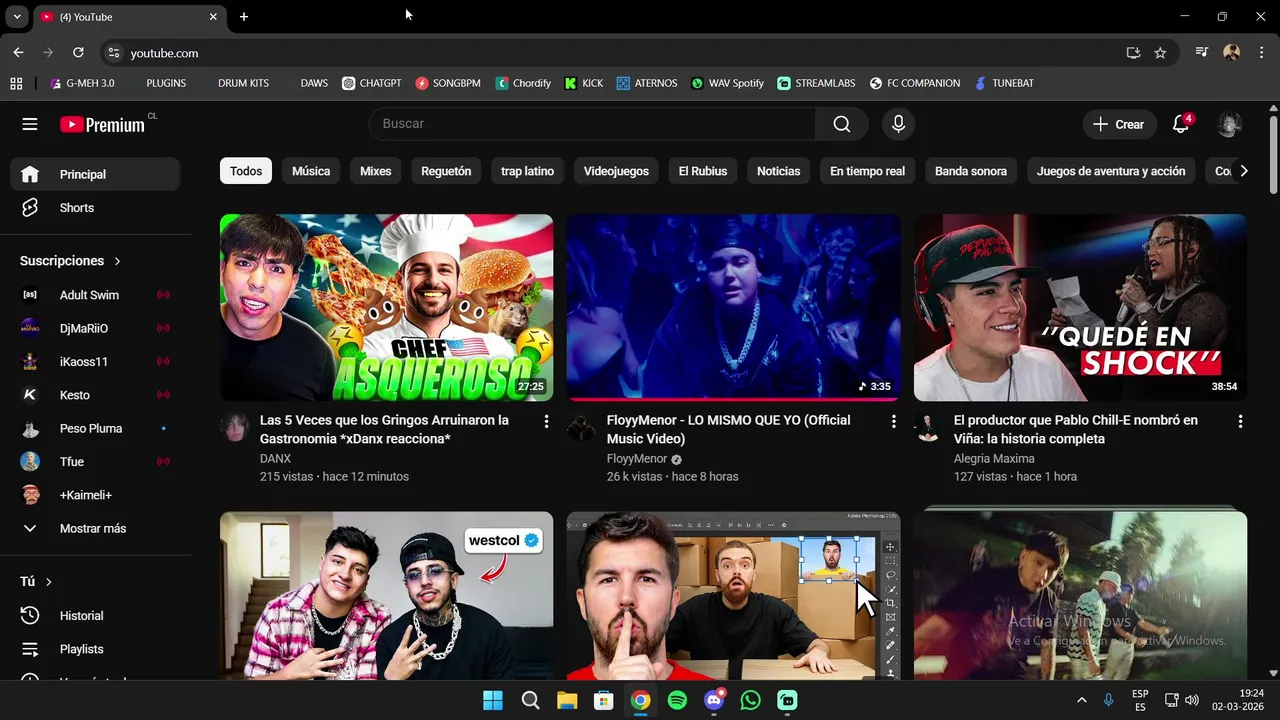Screen dimensions: 1280x720
Task: Expand the Suscripciones section chevron
Action: pos(117,261)
